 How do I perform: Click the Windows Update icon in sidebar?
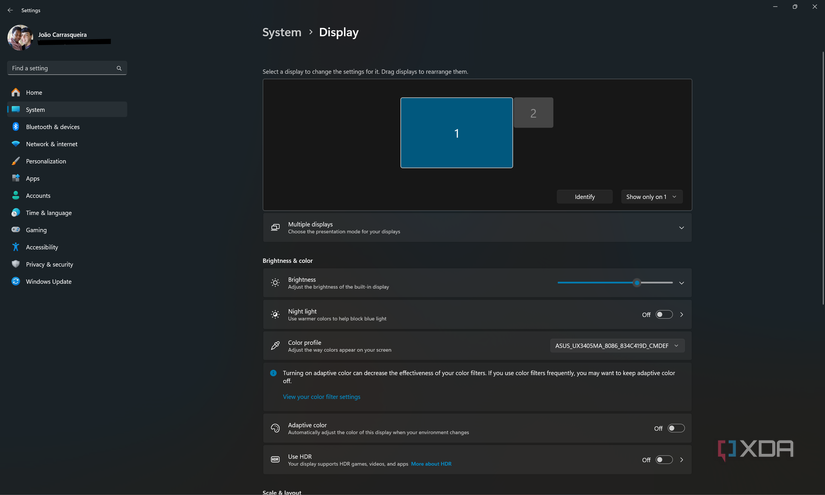(15, 281)
